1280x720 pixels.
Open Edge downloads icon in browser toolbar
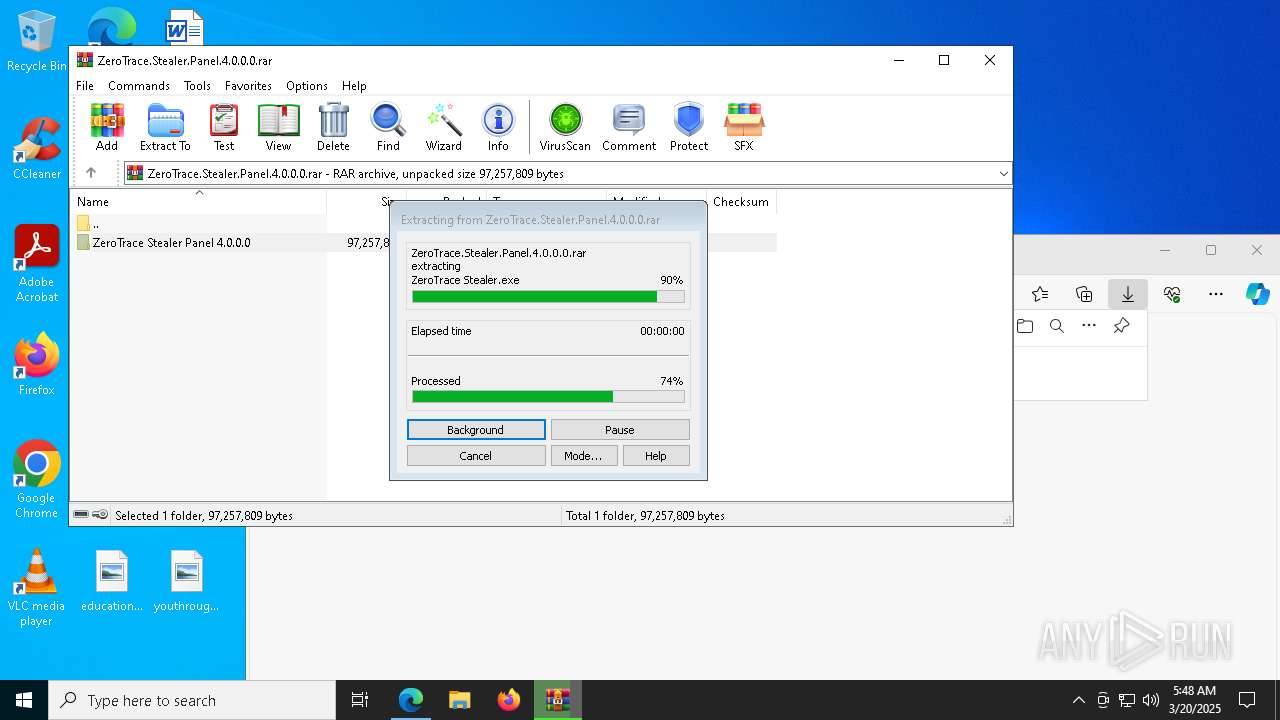click(x=1127, y=294)
